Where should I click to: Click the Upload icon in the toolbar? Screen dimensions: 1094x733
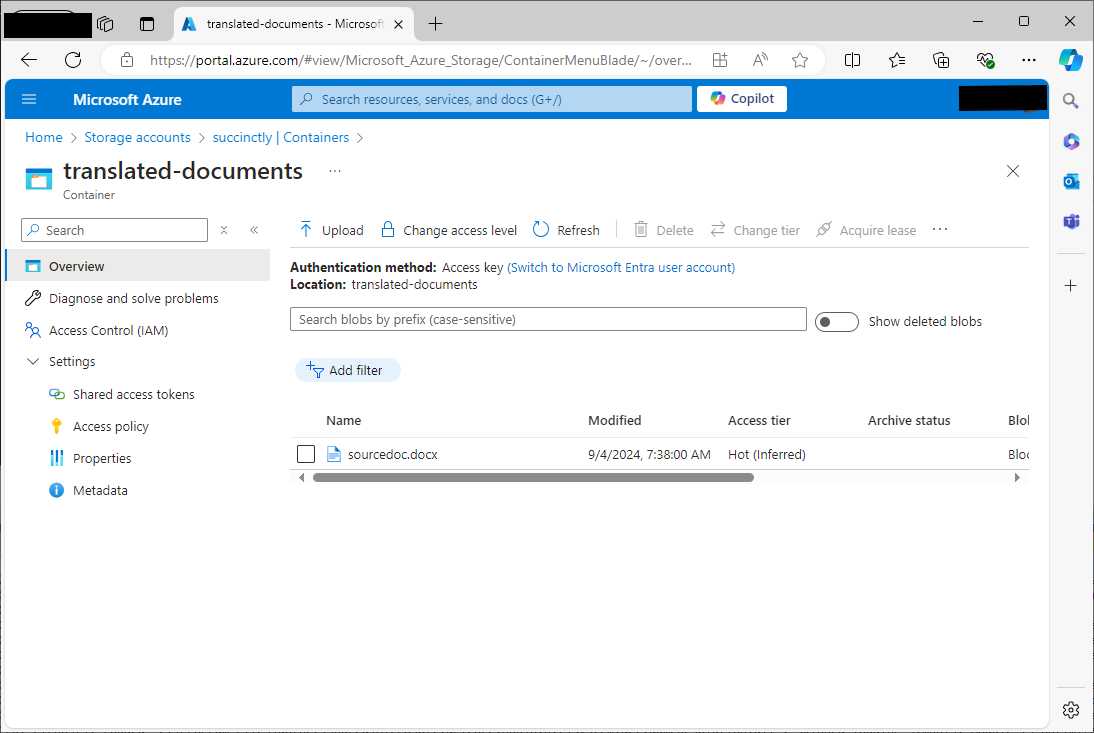click(303, 229)
